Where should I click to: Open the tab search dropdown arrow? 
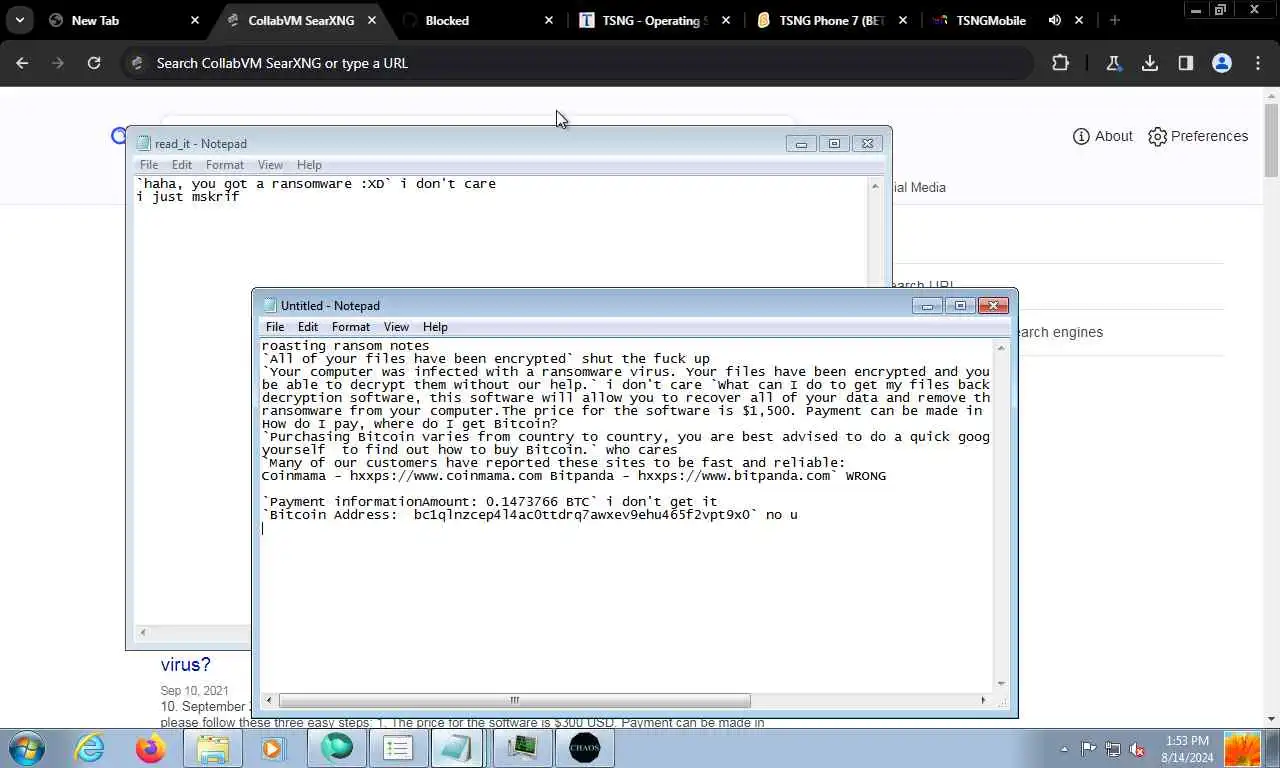19,20
